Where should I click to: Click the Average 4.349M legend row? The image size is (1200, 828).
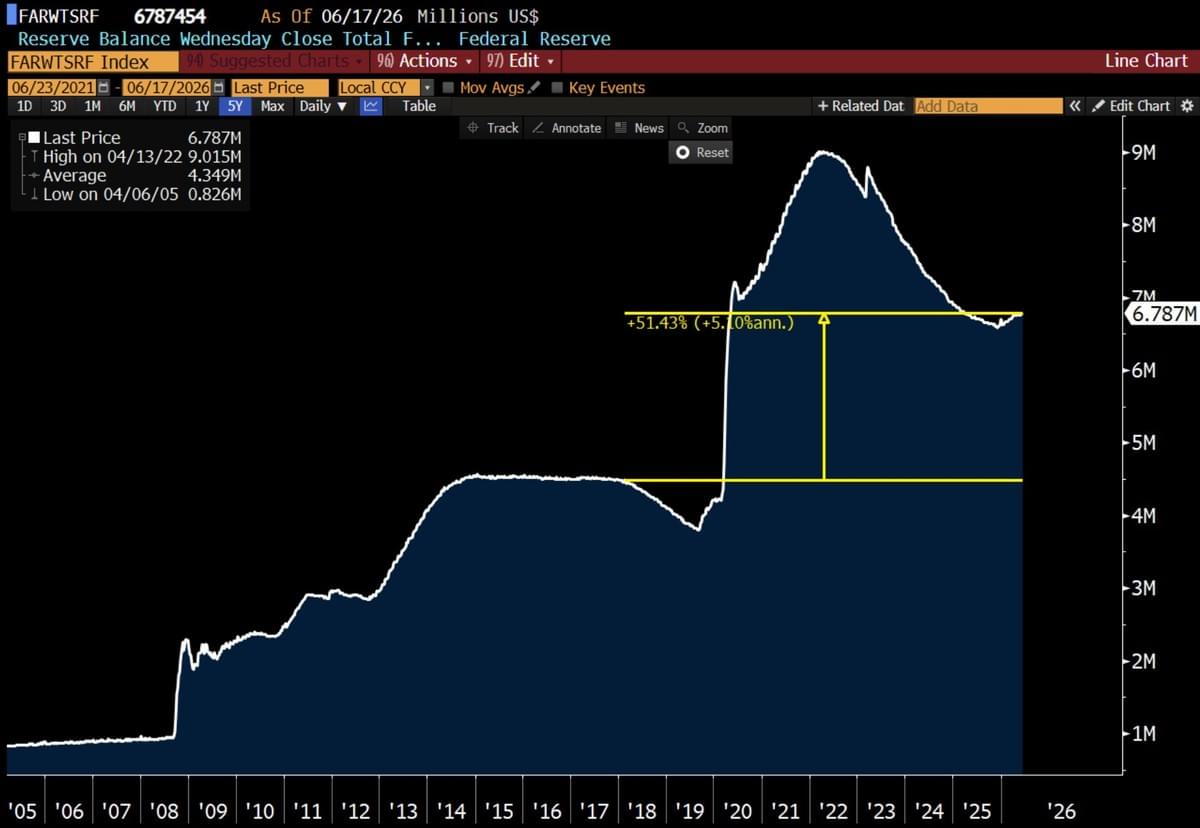tap(135, 176)
